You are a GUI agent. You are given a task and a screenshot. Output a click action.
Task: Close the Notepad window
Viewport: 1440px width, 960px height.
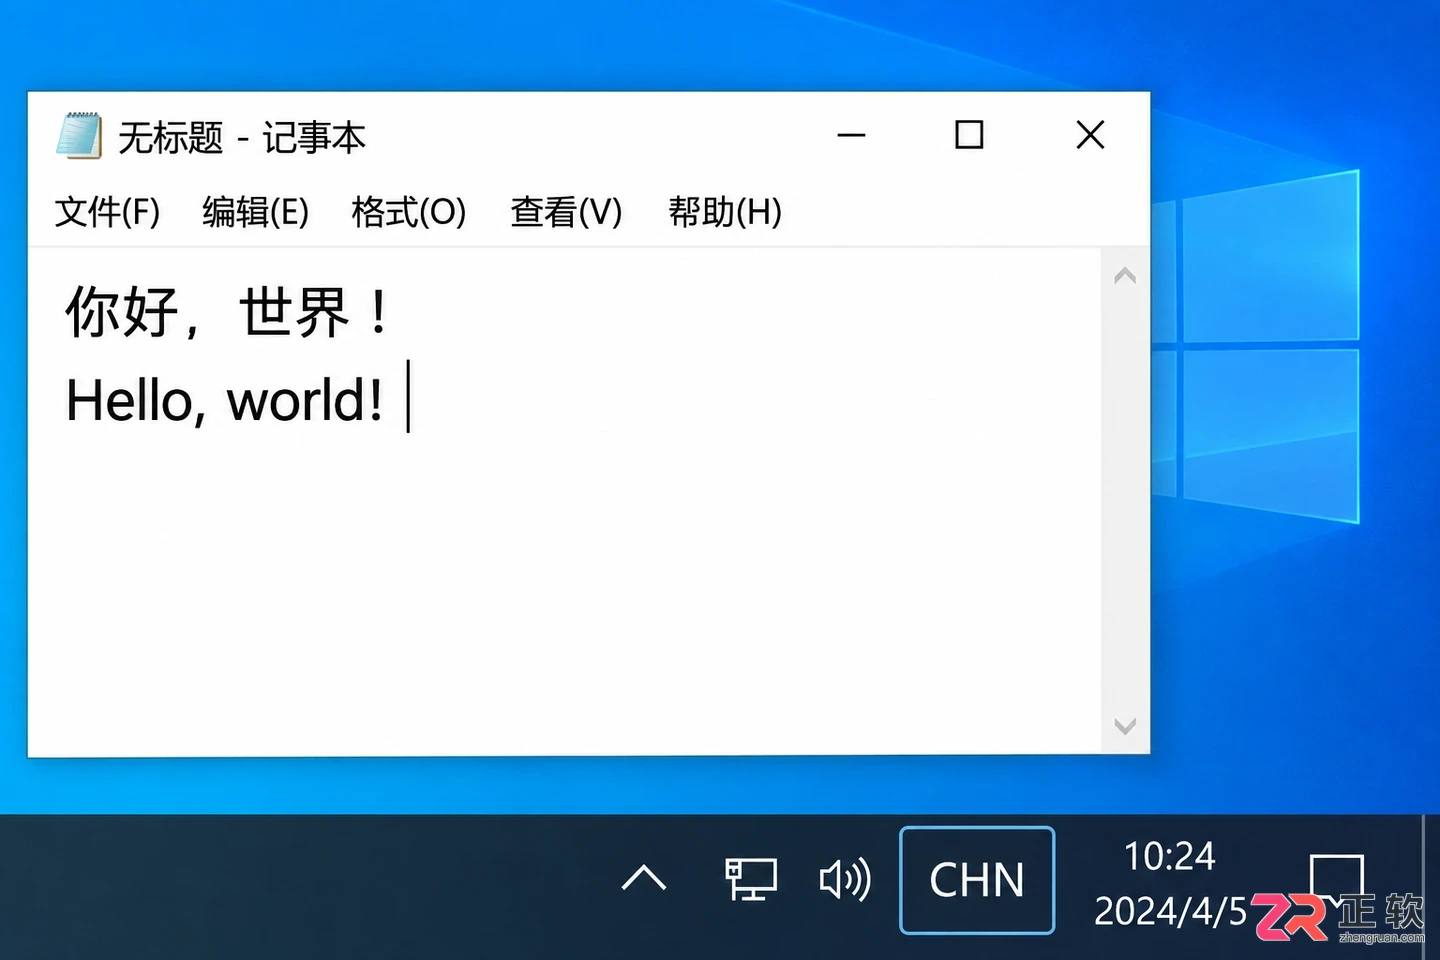coord(1090,135)
